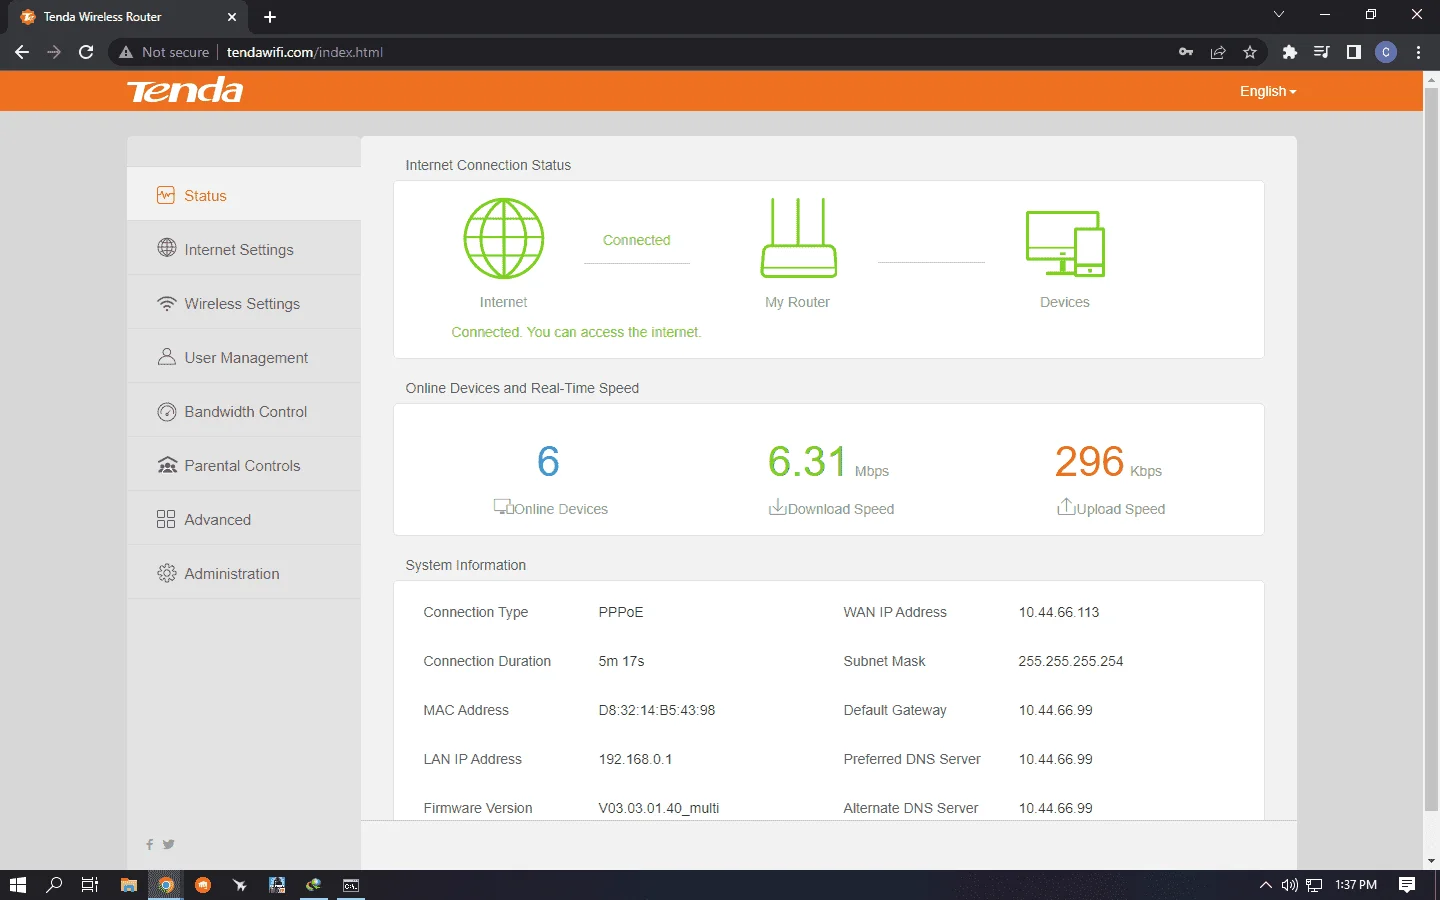1440x900 pixels.
Task: Click the Tenda logo in the orange header
Action: [x=185, y=91]
